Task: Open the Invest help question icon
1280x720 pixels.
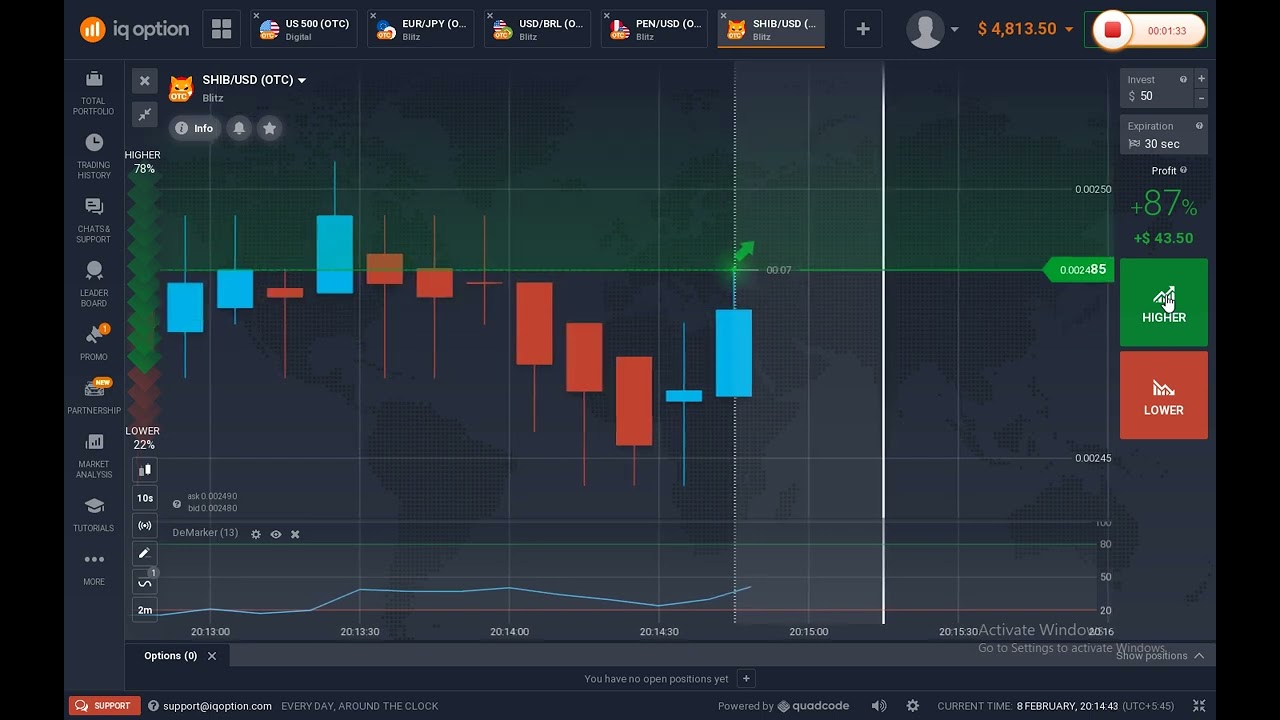Action: click(x=1183, y=80)
